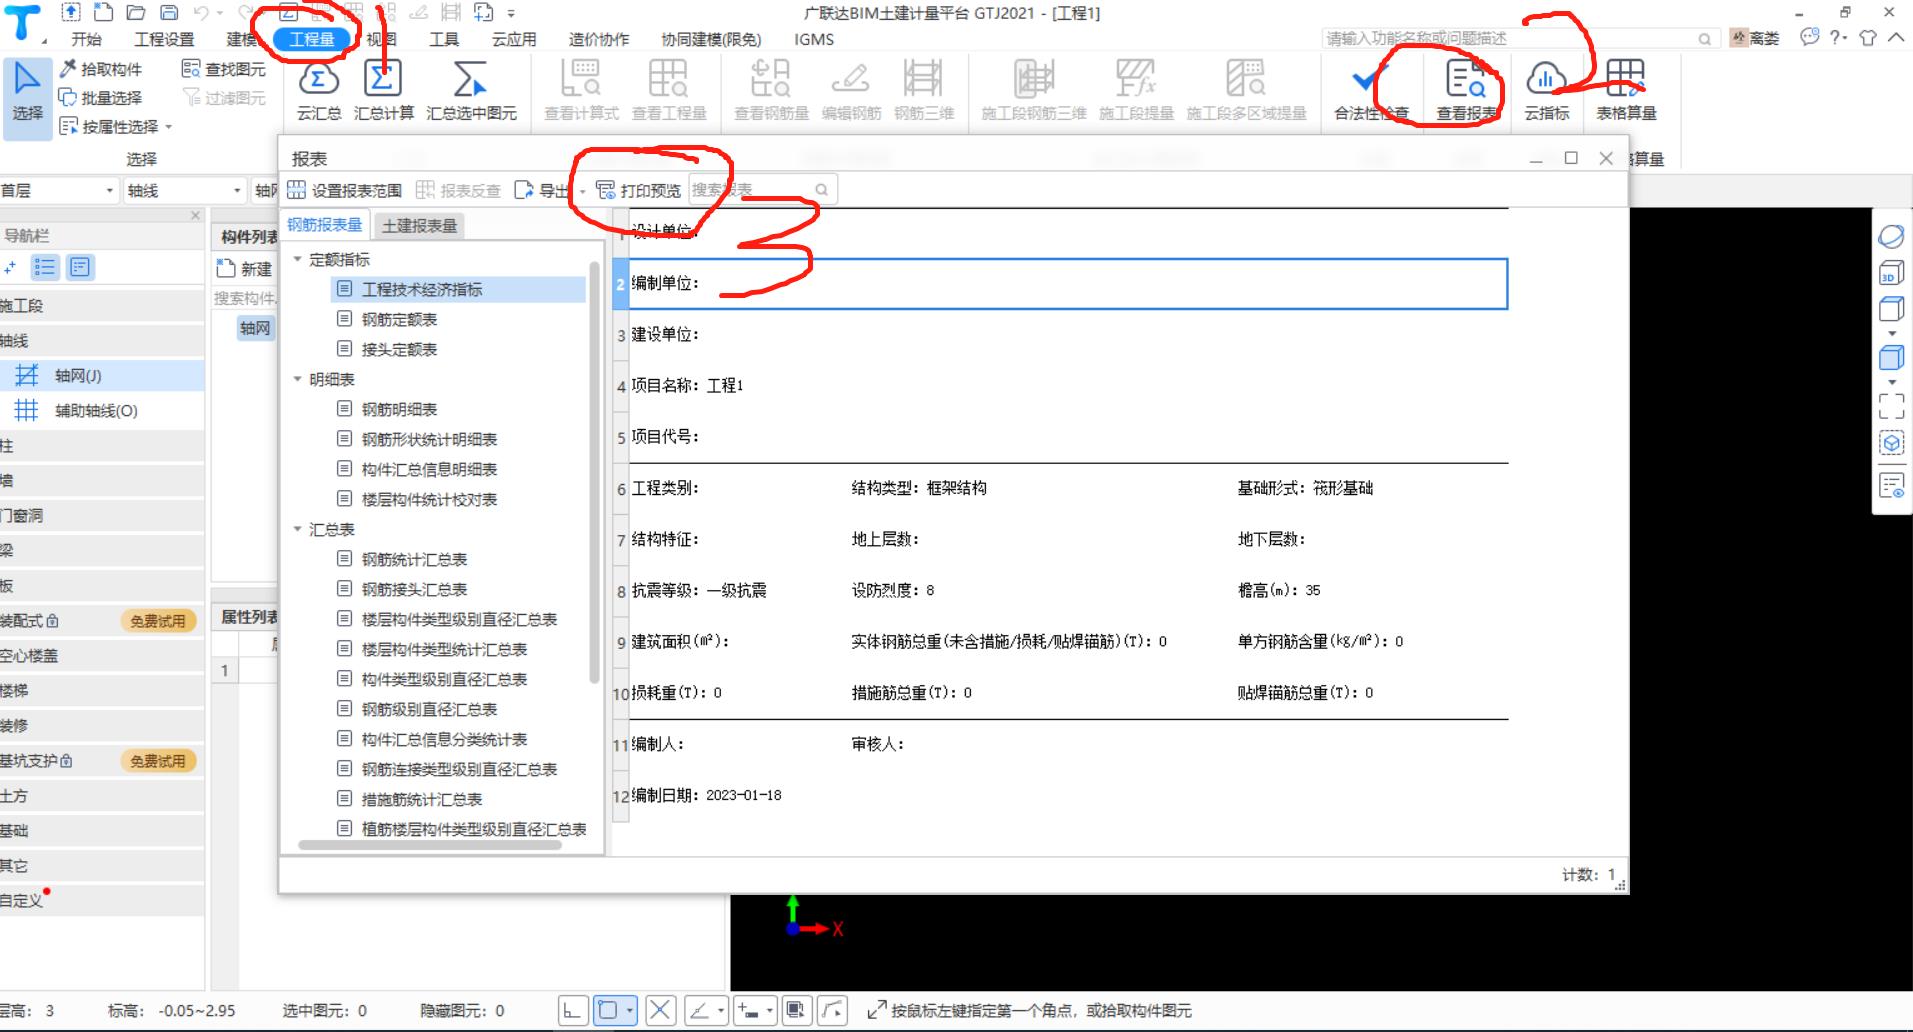Select 辅助轴线(O) in navigation panel
The width and height of the screenshot is (1913, 1032).
pyautogui.click(x=102, y=410)
